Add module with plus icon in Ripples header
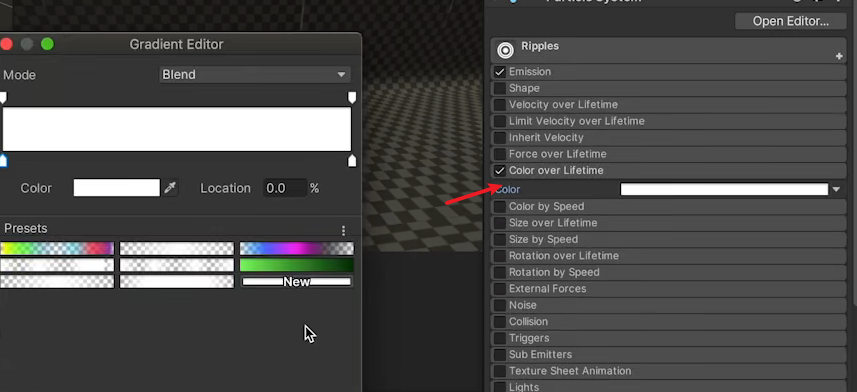This screenshot has width=857, height=392. [x=839, y=56]
